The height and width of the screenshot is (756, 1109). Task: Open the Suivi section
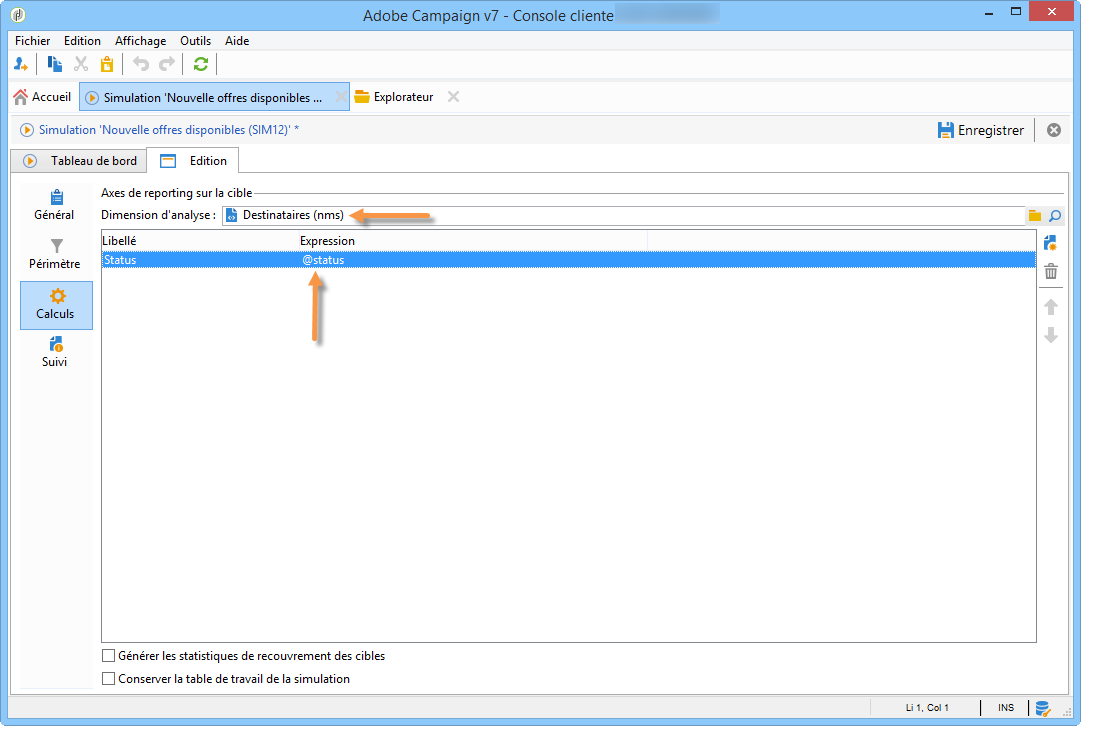coord(56,351)
